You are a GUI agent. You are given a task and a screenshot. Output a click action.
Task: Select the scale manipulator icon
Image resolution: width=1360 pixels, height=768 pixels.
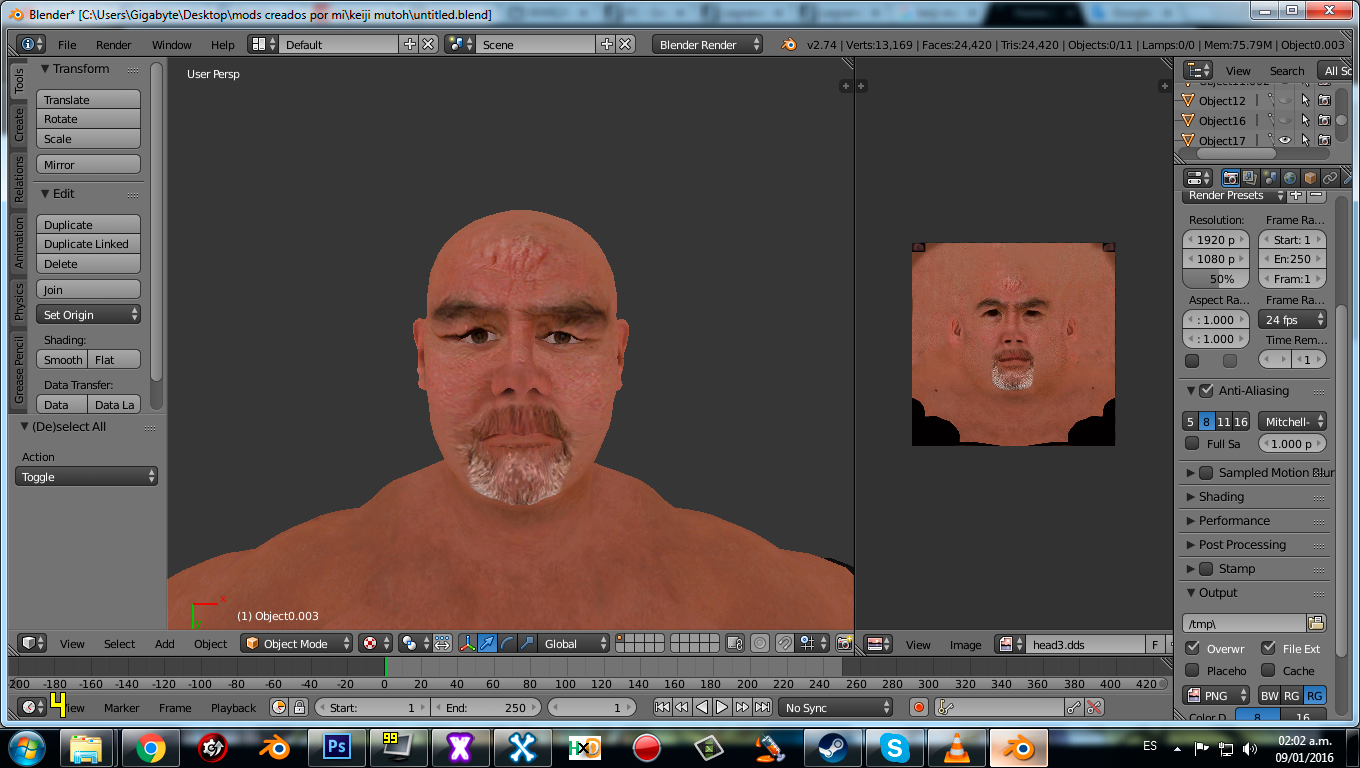tap(527, 644)
